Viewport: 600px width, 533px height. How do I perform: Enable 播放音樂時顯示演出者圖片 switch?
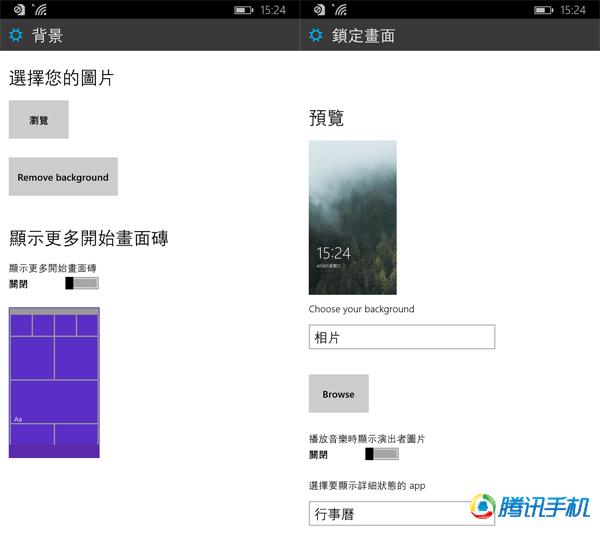(382, 454)
